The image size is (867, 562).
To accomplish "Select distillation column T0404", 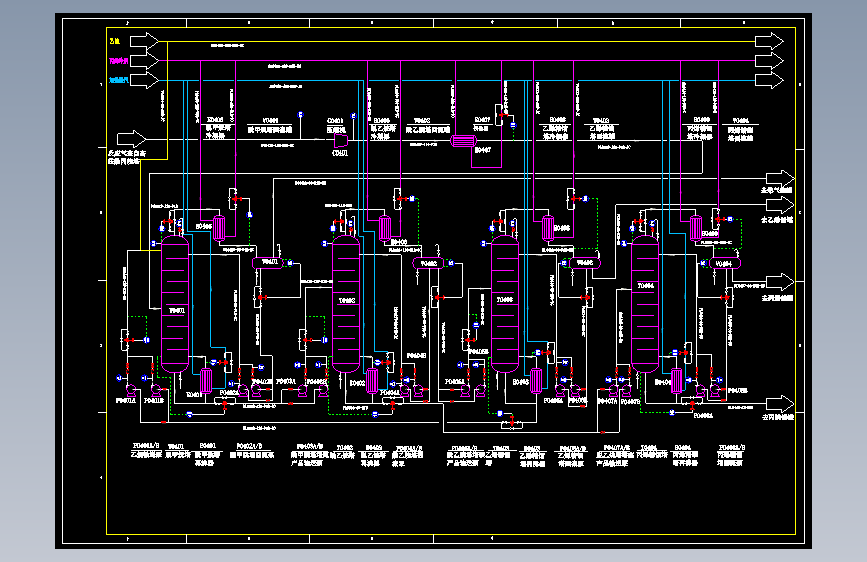I will point(645,304).
